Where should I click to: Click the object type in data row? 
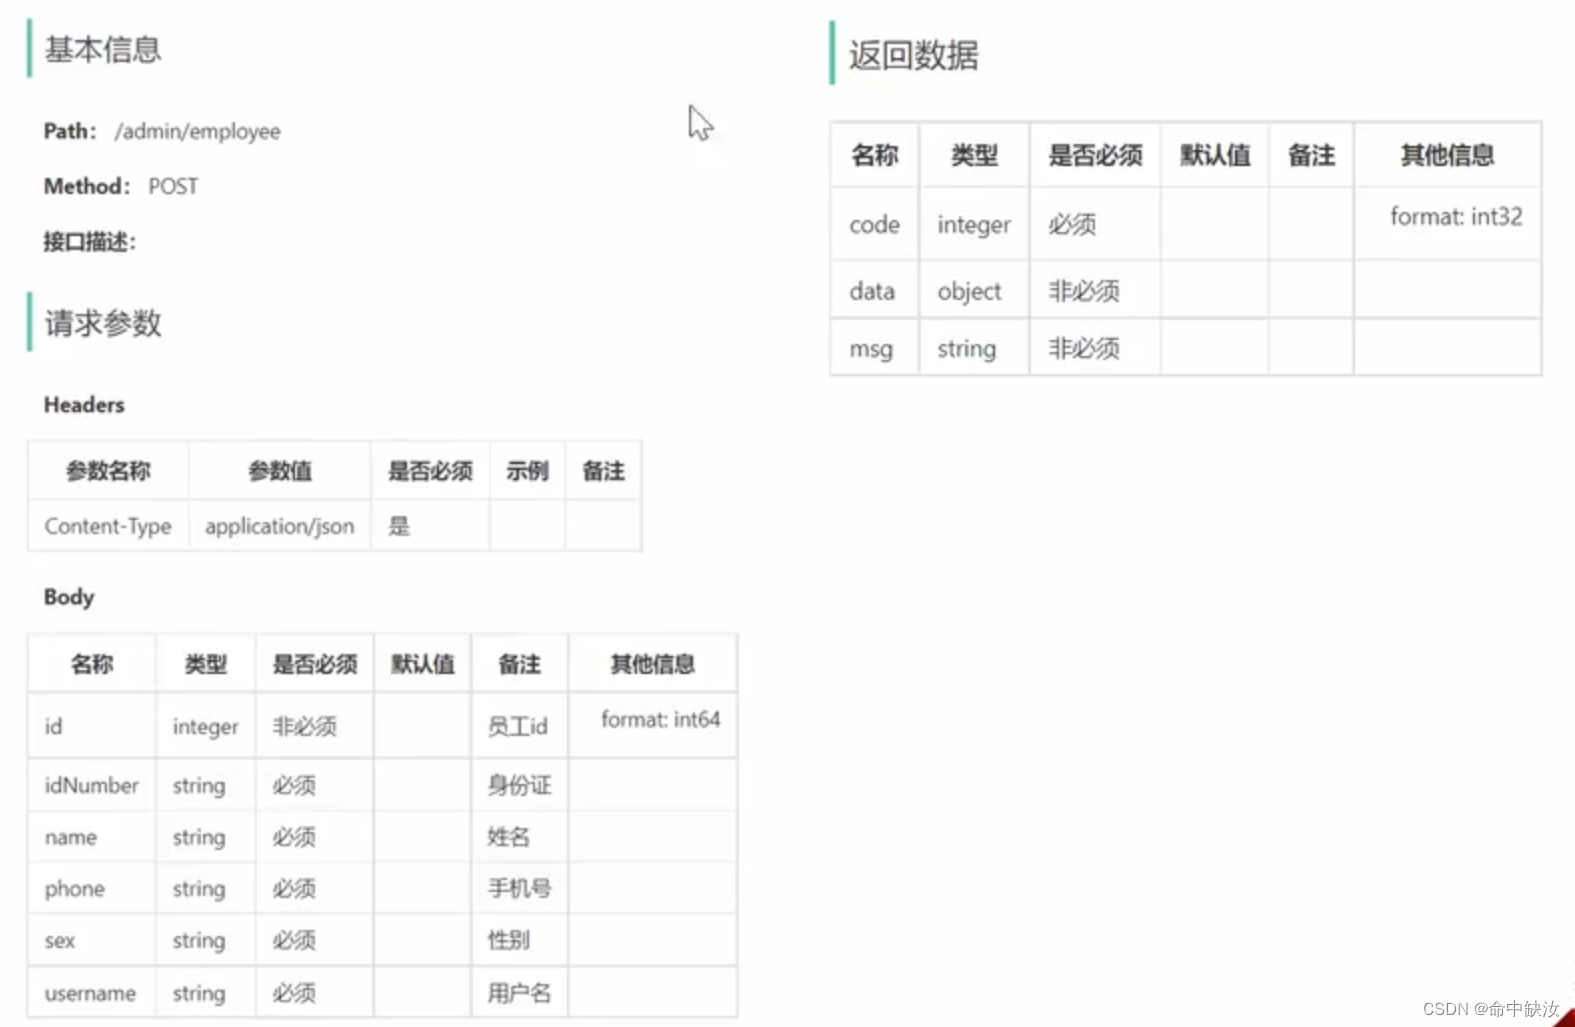(969, 291)
